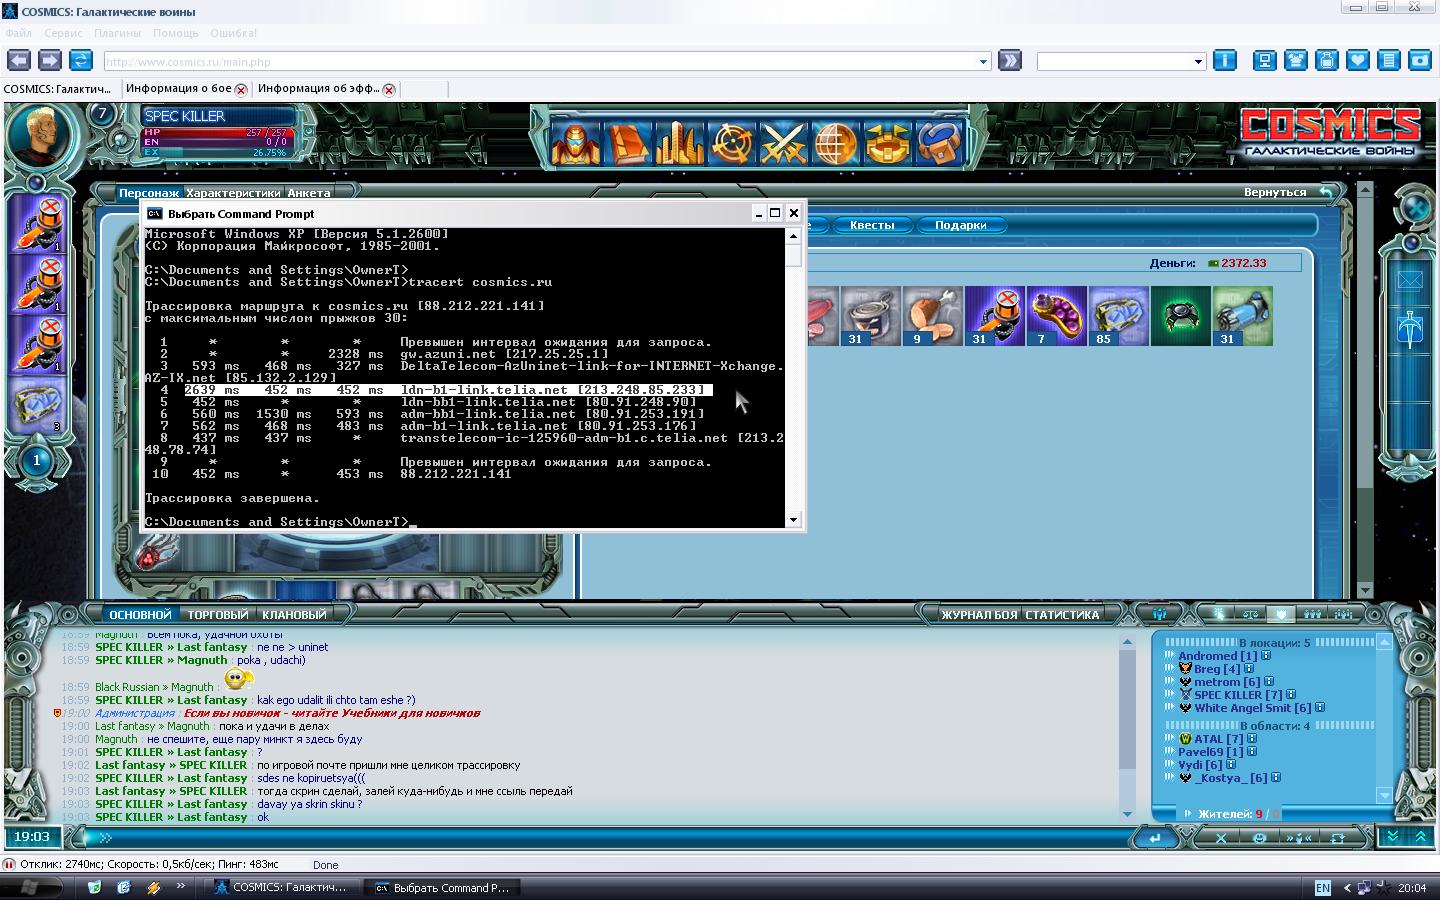Click the arrow before Breg [4]

pos(1169,668)
